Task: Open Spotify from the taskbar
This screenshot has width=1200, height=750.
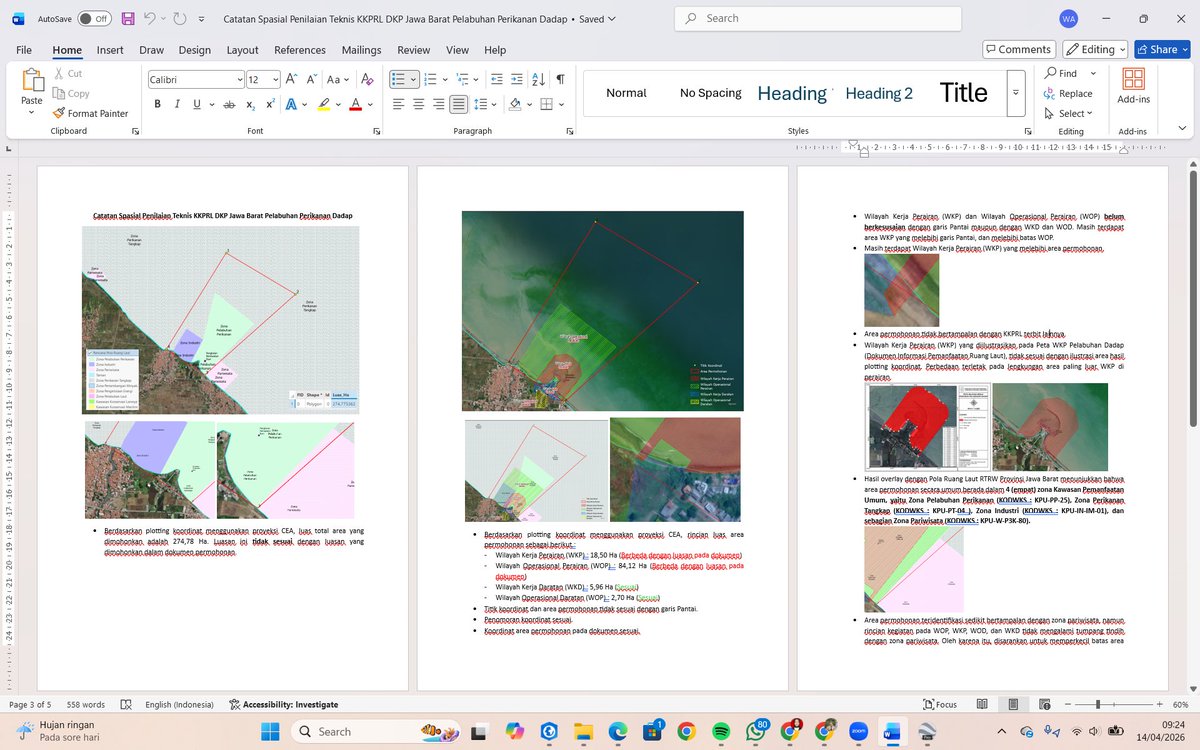Action: [722, 731]
